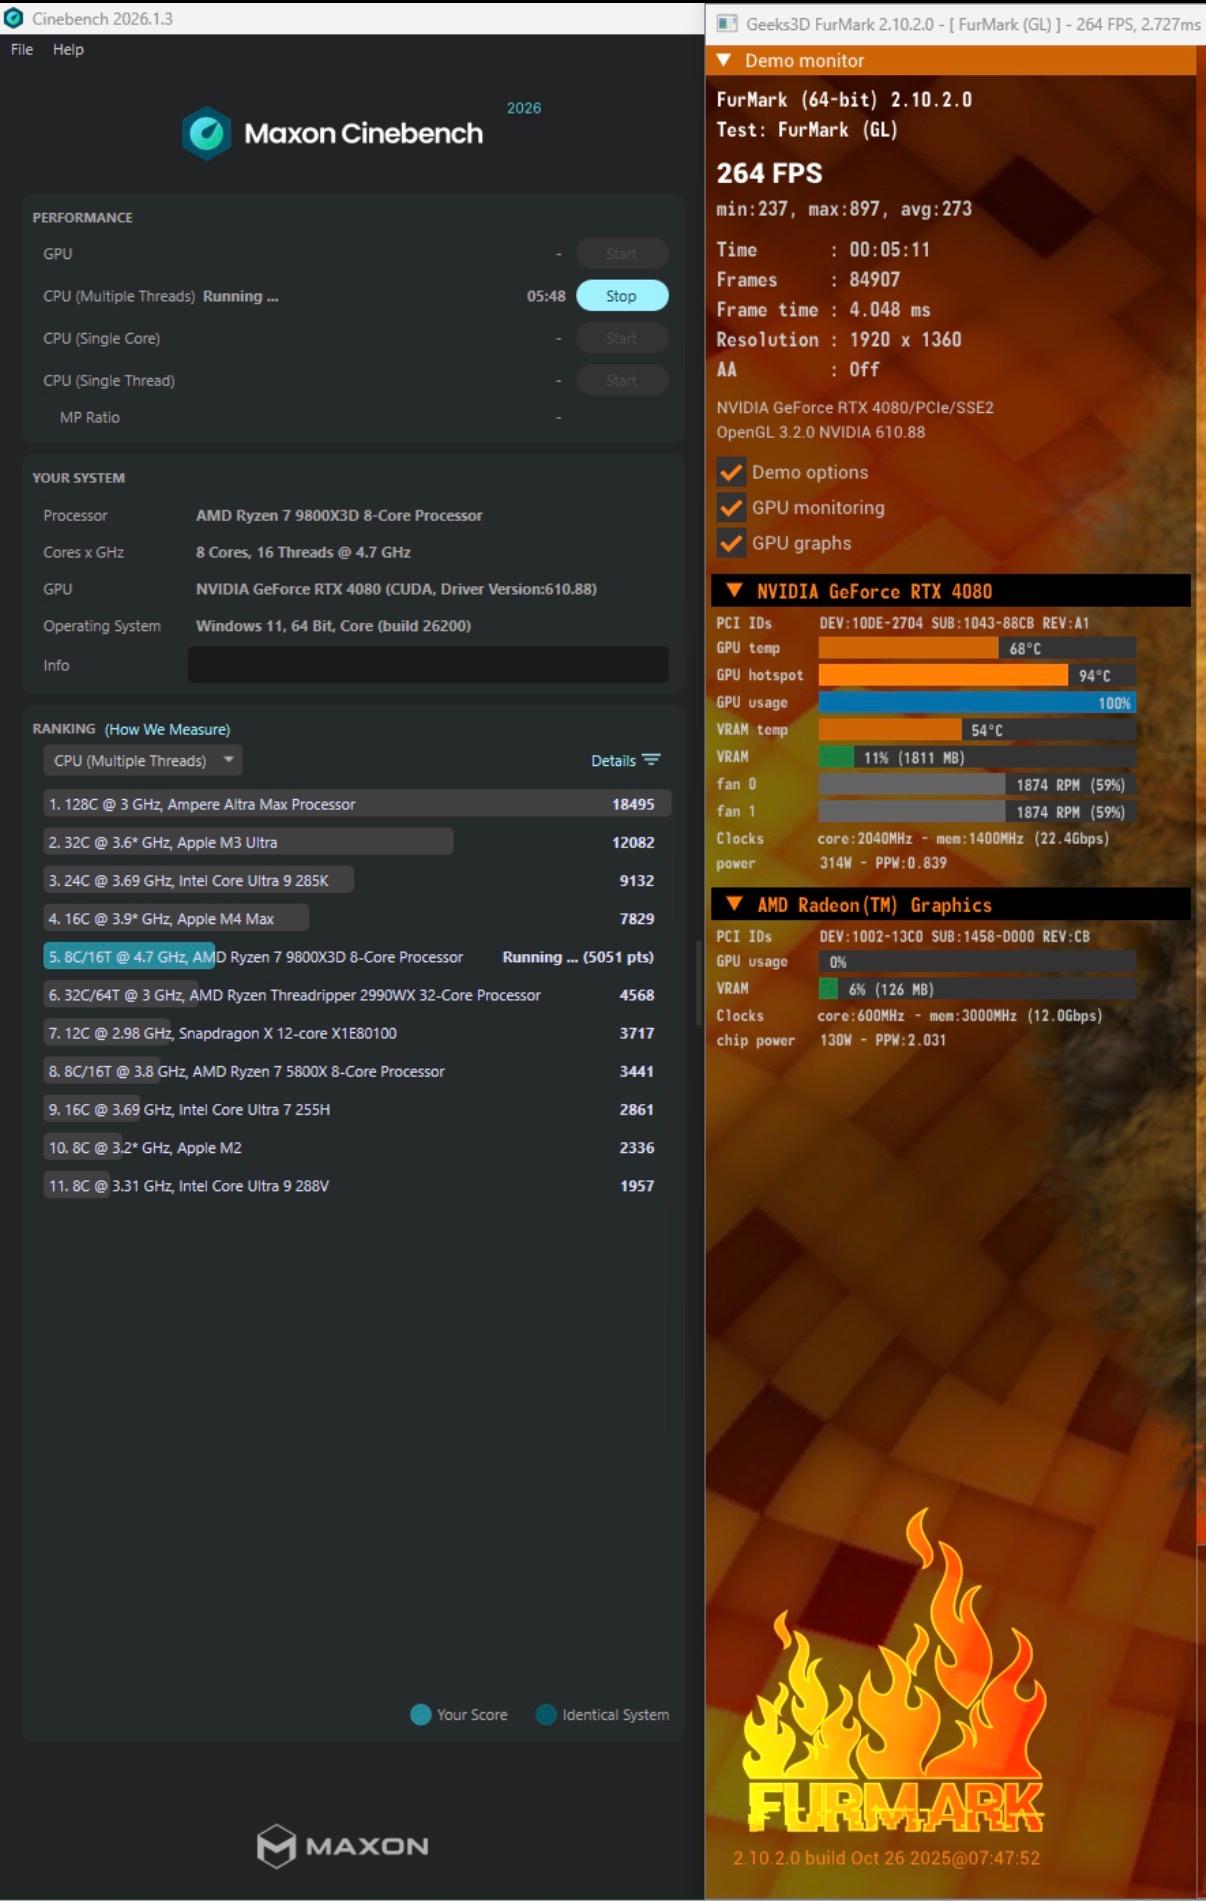This screenshot has height=1901, width=1206.
Task: Click the GPU hotspot 94°C bar
Action: (976, 675)
